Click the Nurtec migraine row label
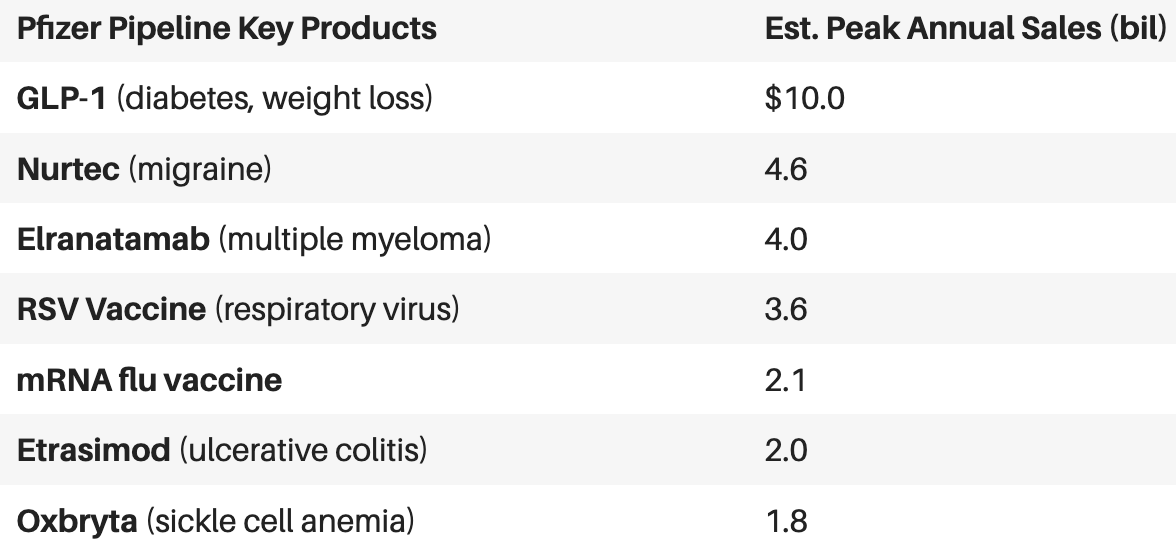 pos(144,169)
